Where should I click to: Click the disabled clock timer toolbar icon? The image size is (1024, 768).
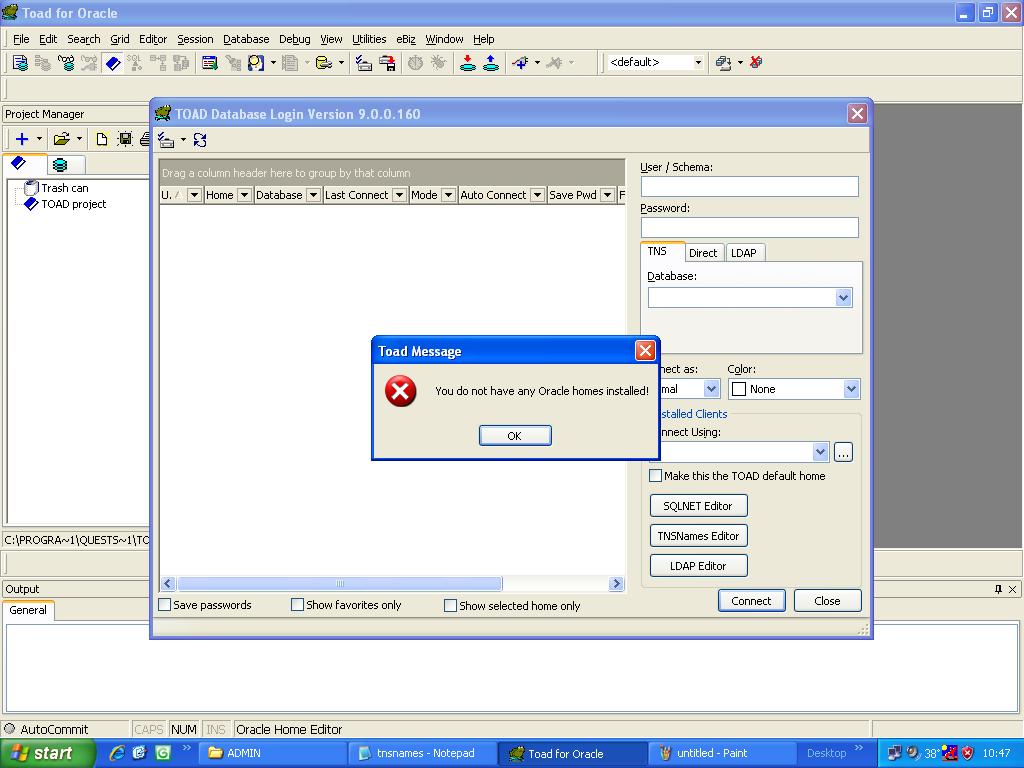(415, 63)
